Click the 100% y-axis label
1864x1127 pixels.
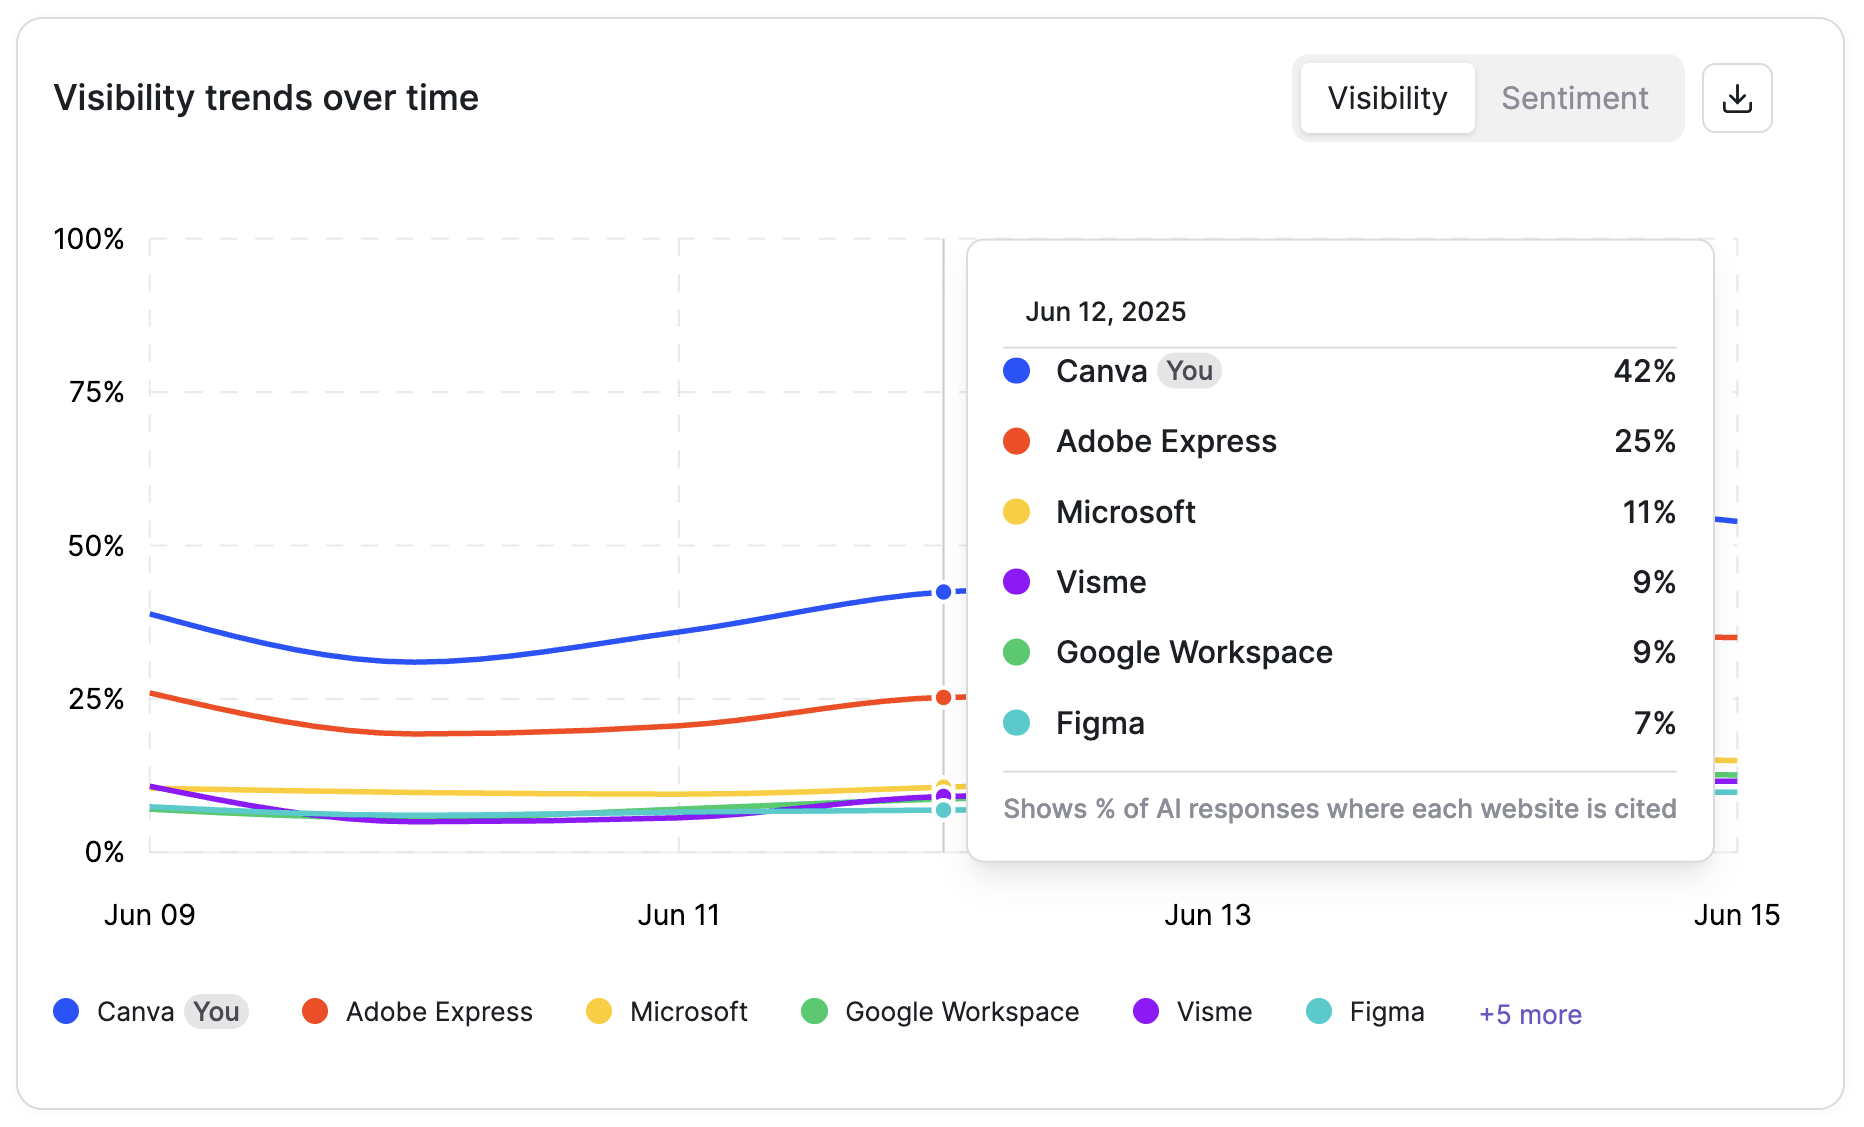click(89, 239)
